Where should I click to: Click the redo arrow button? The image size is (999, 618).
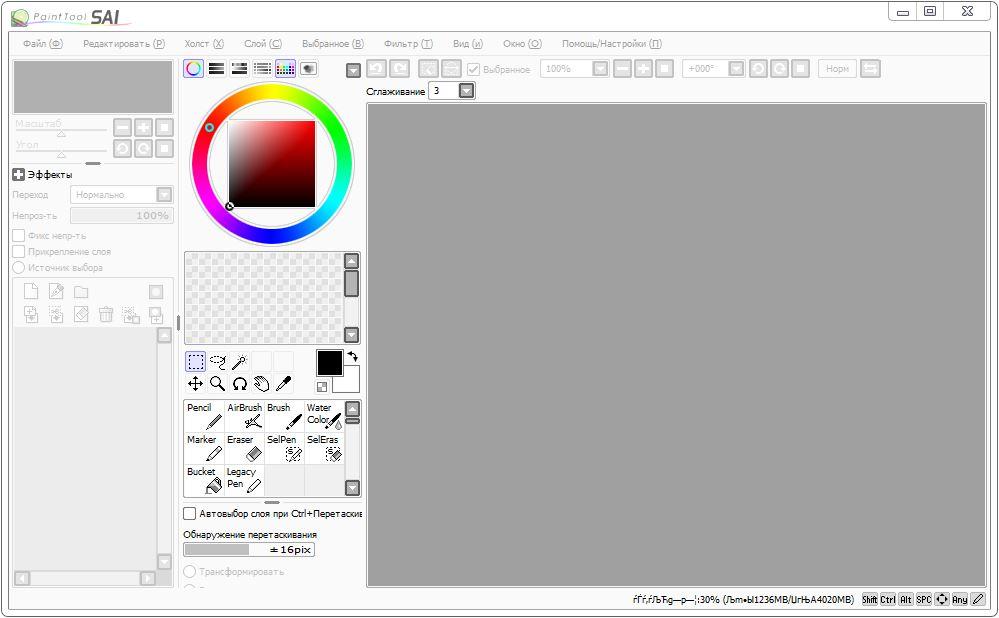[x=399, y=69]
